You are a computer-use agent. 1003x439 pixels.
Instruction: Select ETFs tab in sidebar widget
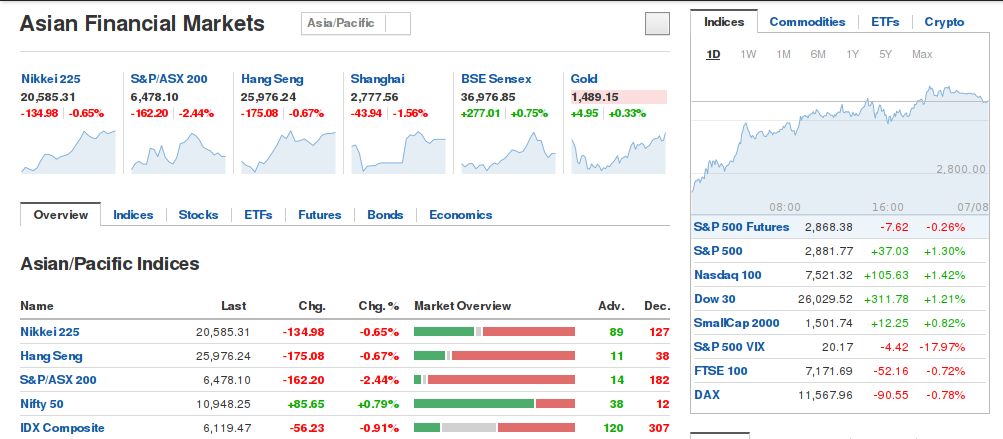pos(885,22)
